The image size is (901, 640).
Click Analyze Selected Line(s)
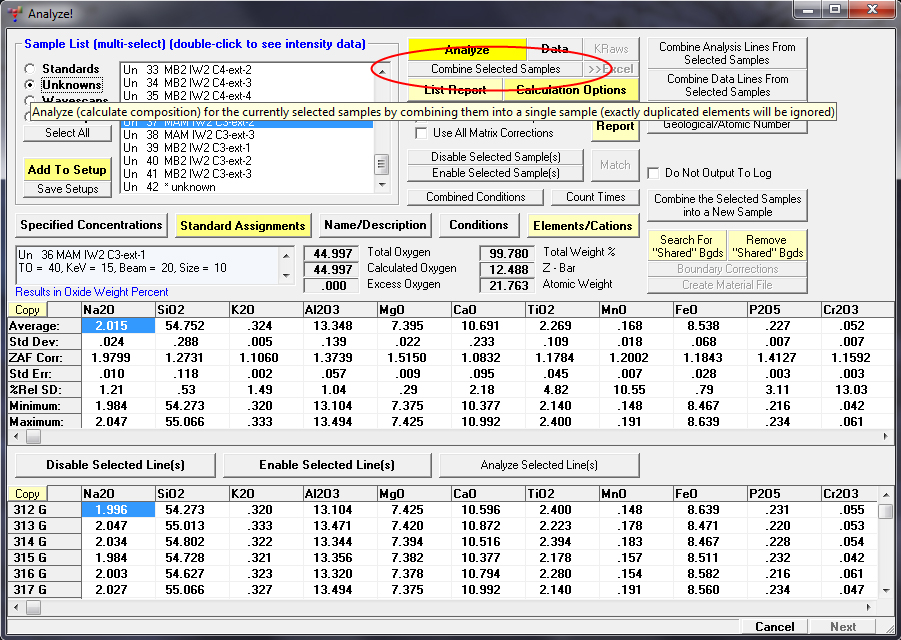pos(538,465)
